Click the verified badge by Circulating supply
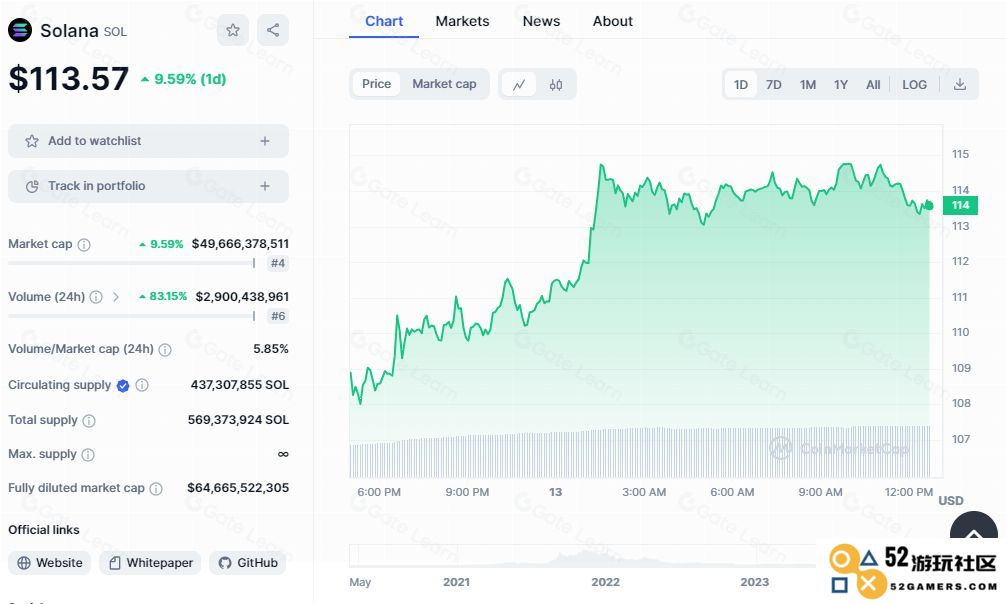This screenshot has width=1006, height=604. (x=123, y=386)
